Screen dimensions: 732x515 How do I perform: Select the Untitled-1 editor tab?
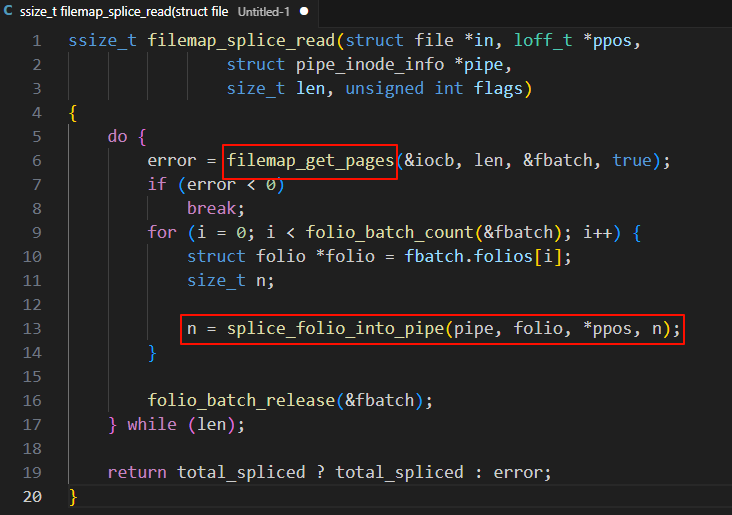pos(159,12)
